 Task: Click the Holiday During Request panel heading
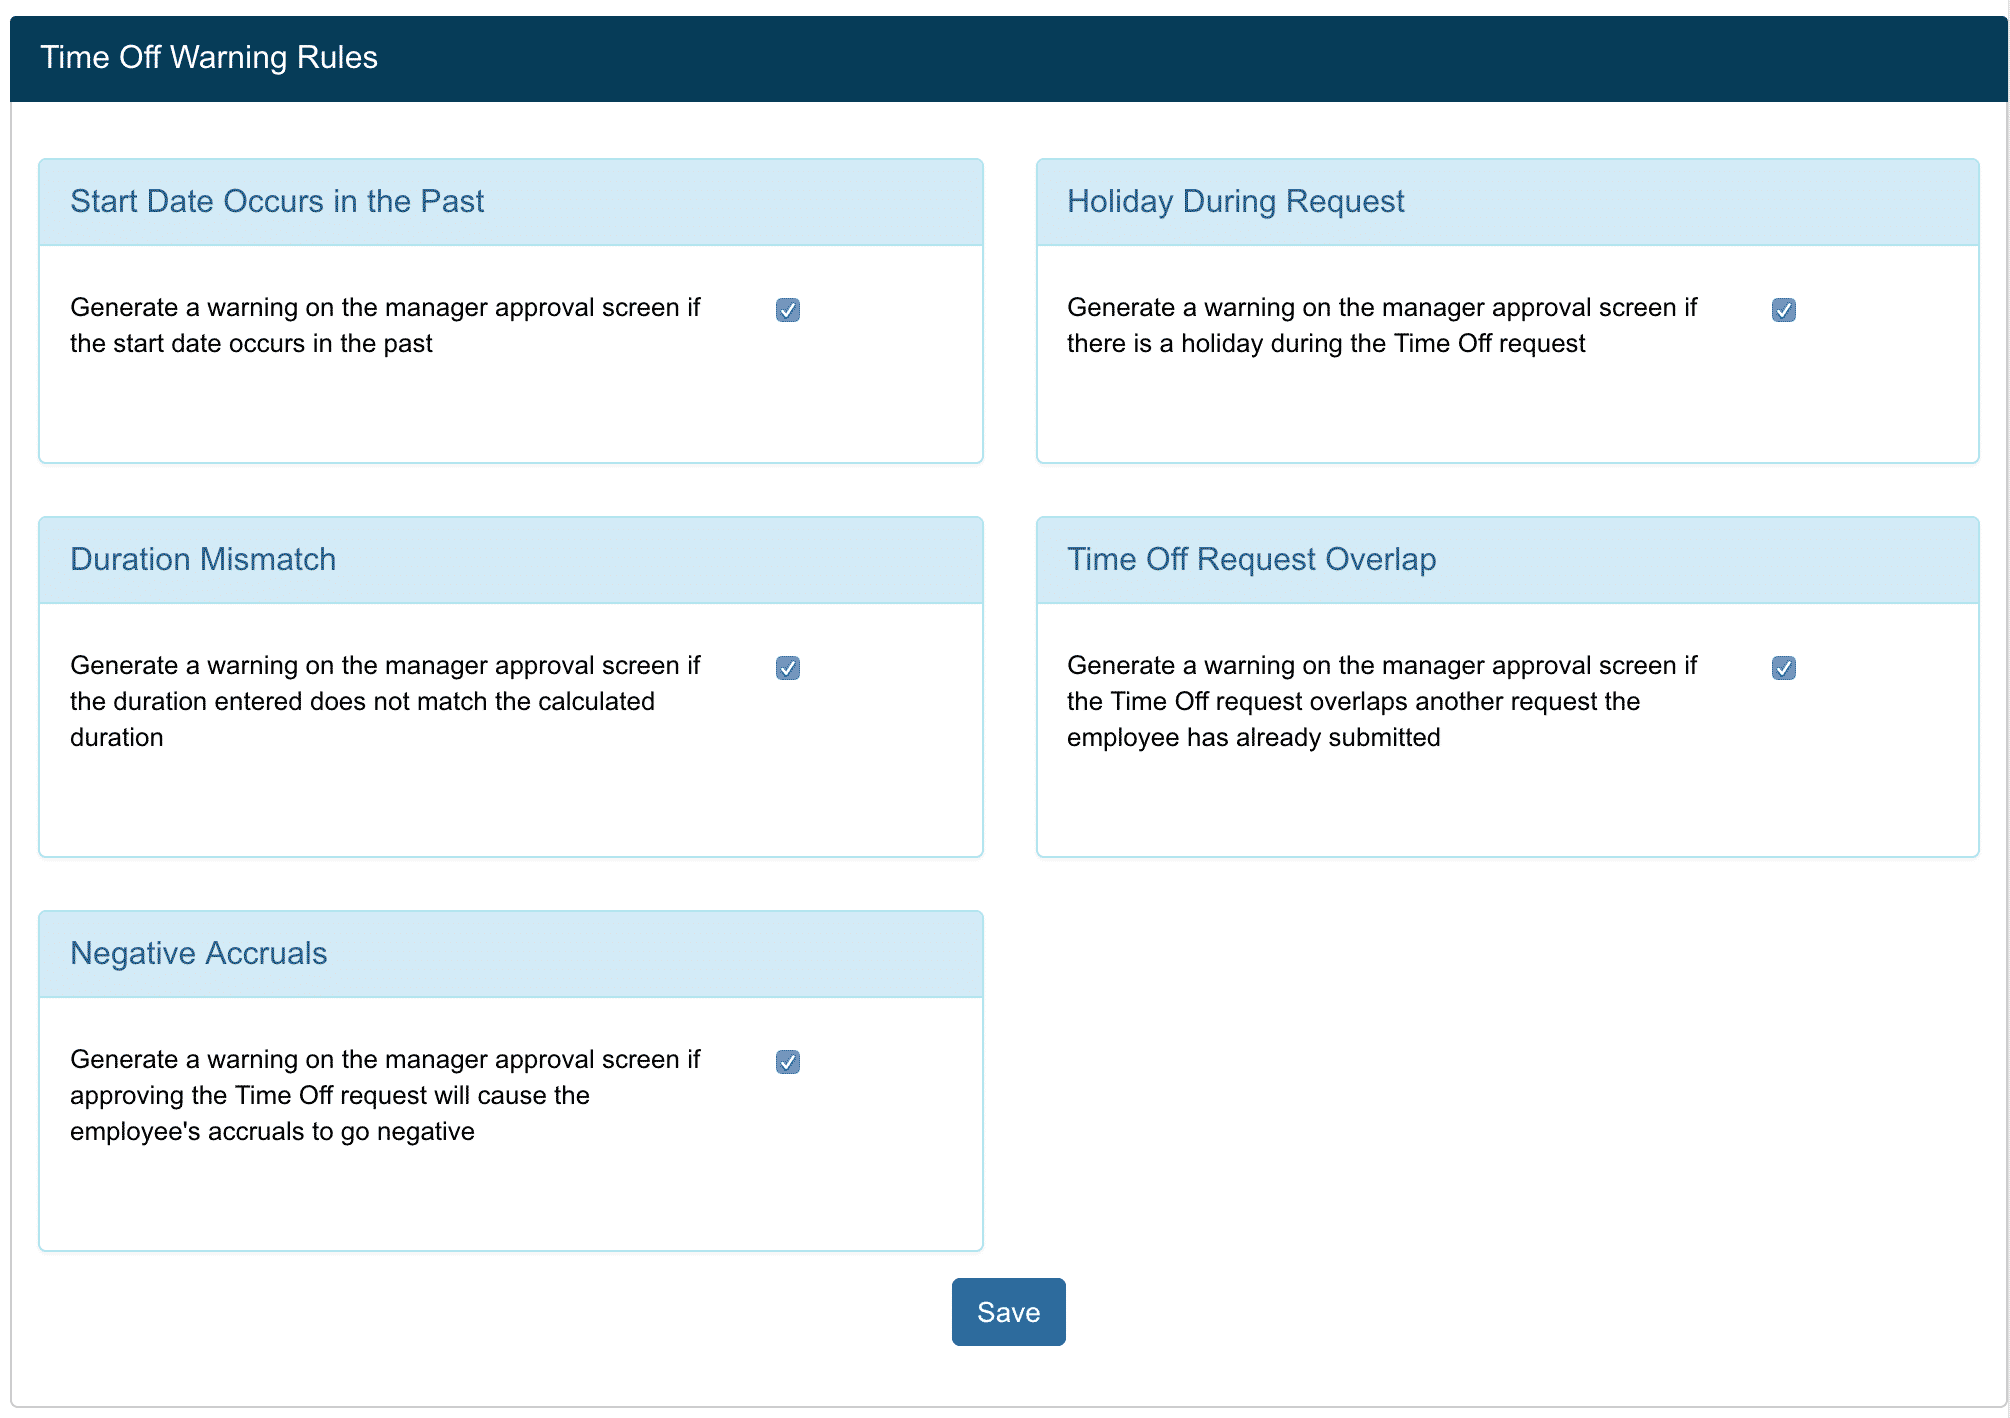[x=1235, y=202]
